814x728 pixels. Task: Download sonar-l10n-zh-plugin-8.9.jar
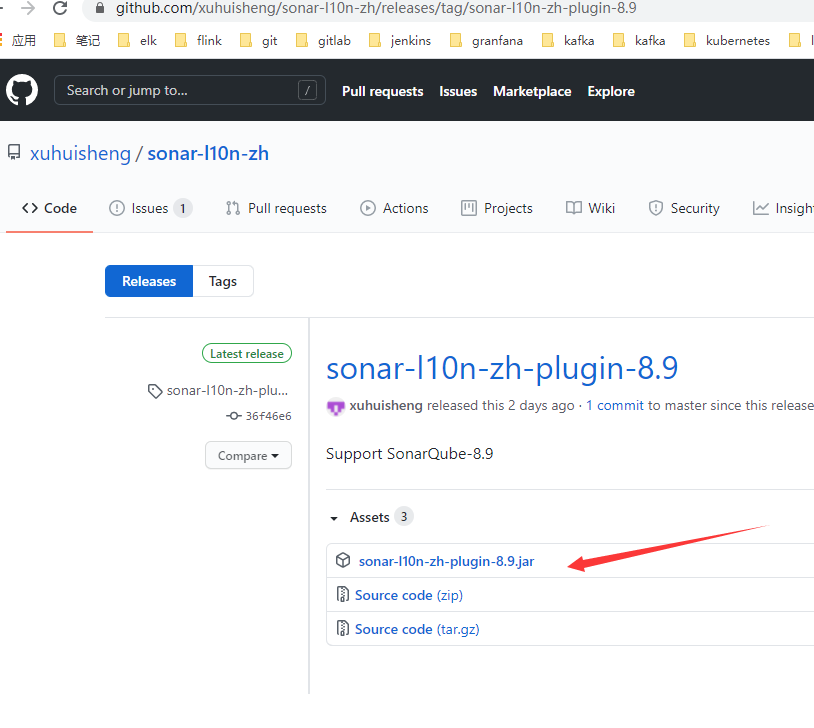click(x=446, y=561)
